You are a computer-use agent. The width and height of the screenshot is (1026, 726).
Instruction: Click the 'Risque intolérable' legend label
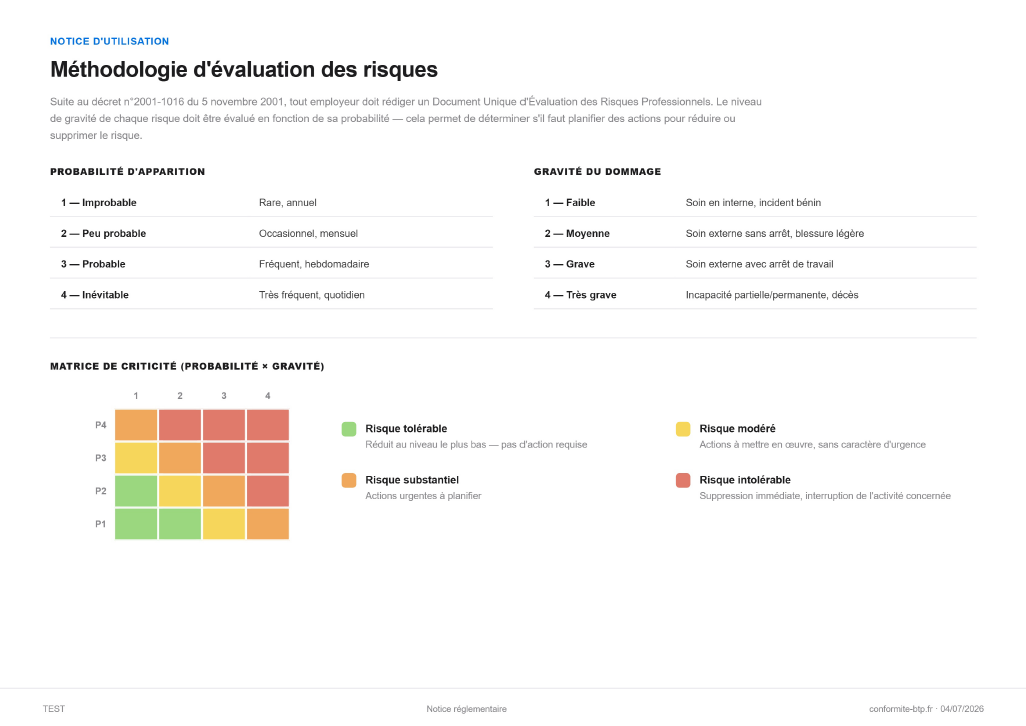(745, 480)
